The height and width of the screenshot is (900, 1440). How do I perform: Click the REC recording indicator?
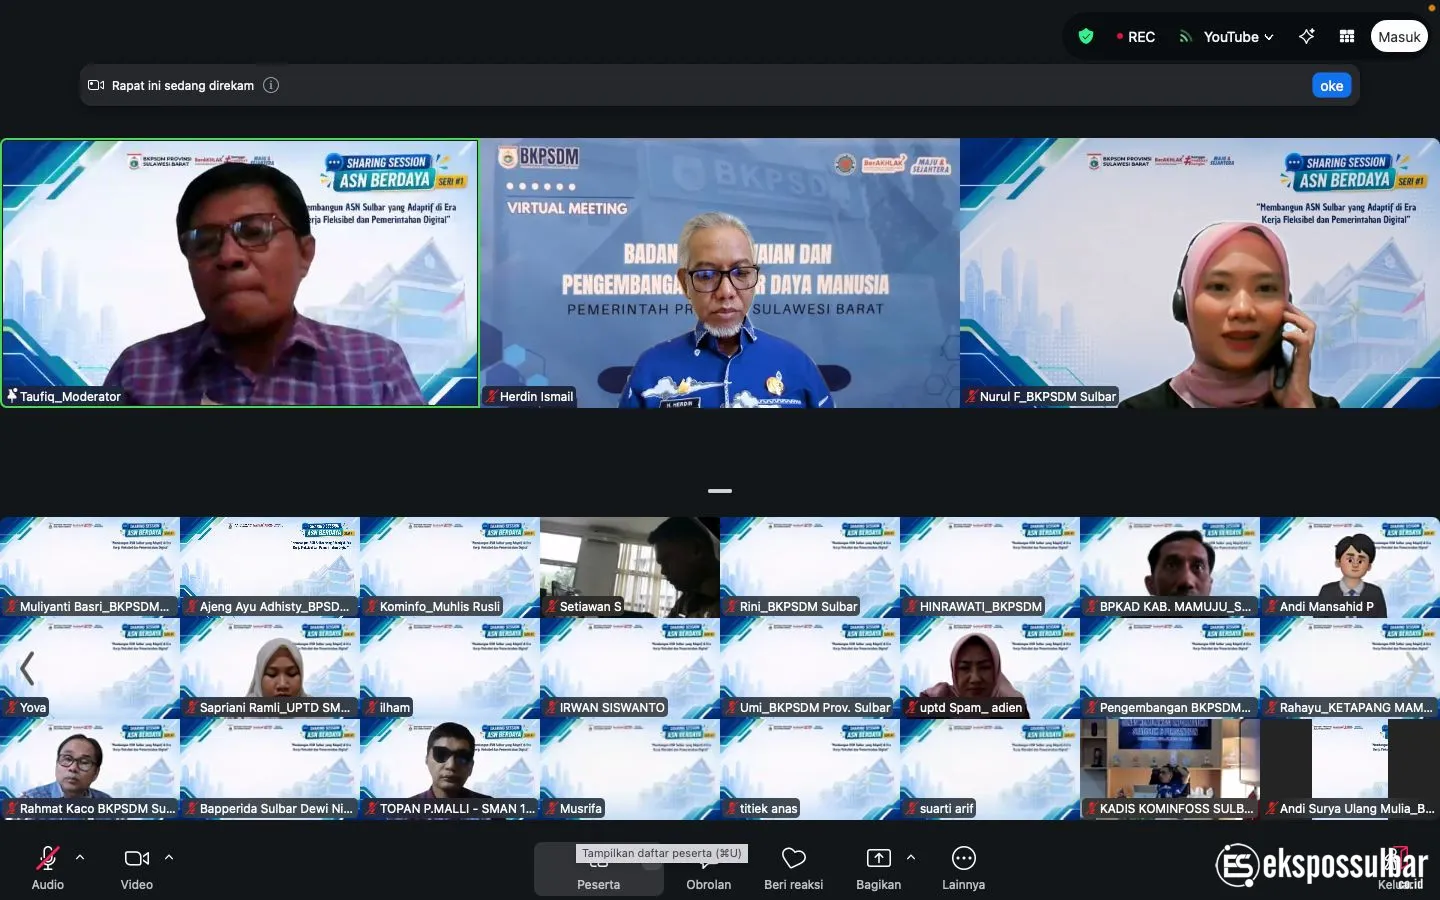1136,37
